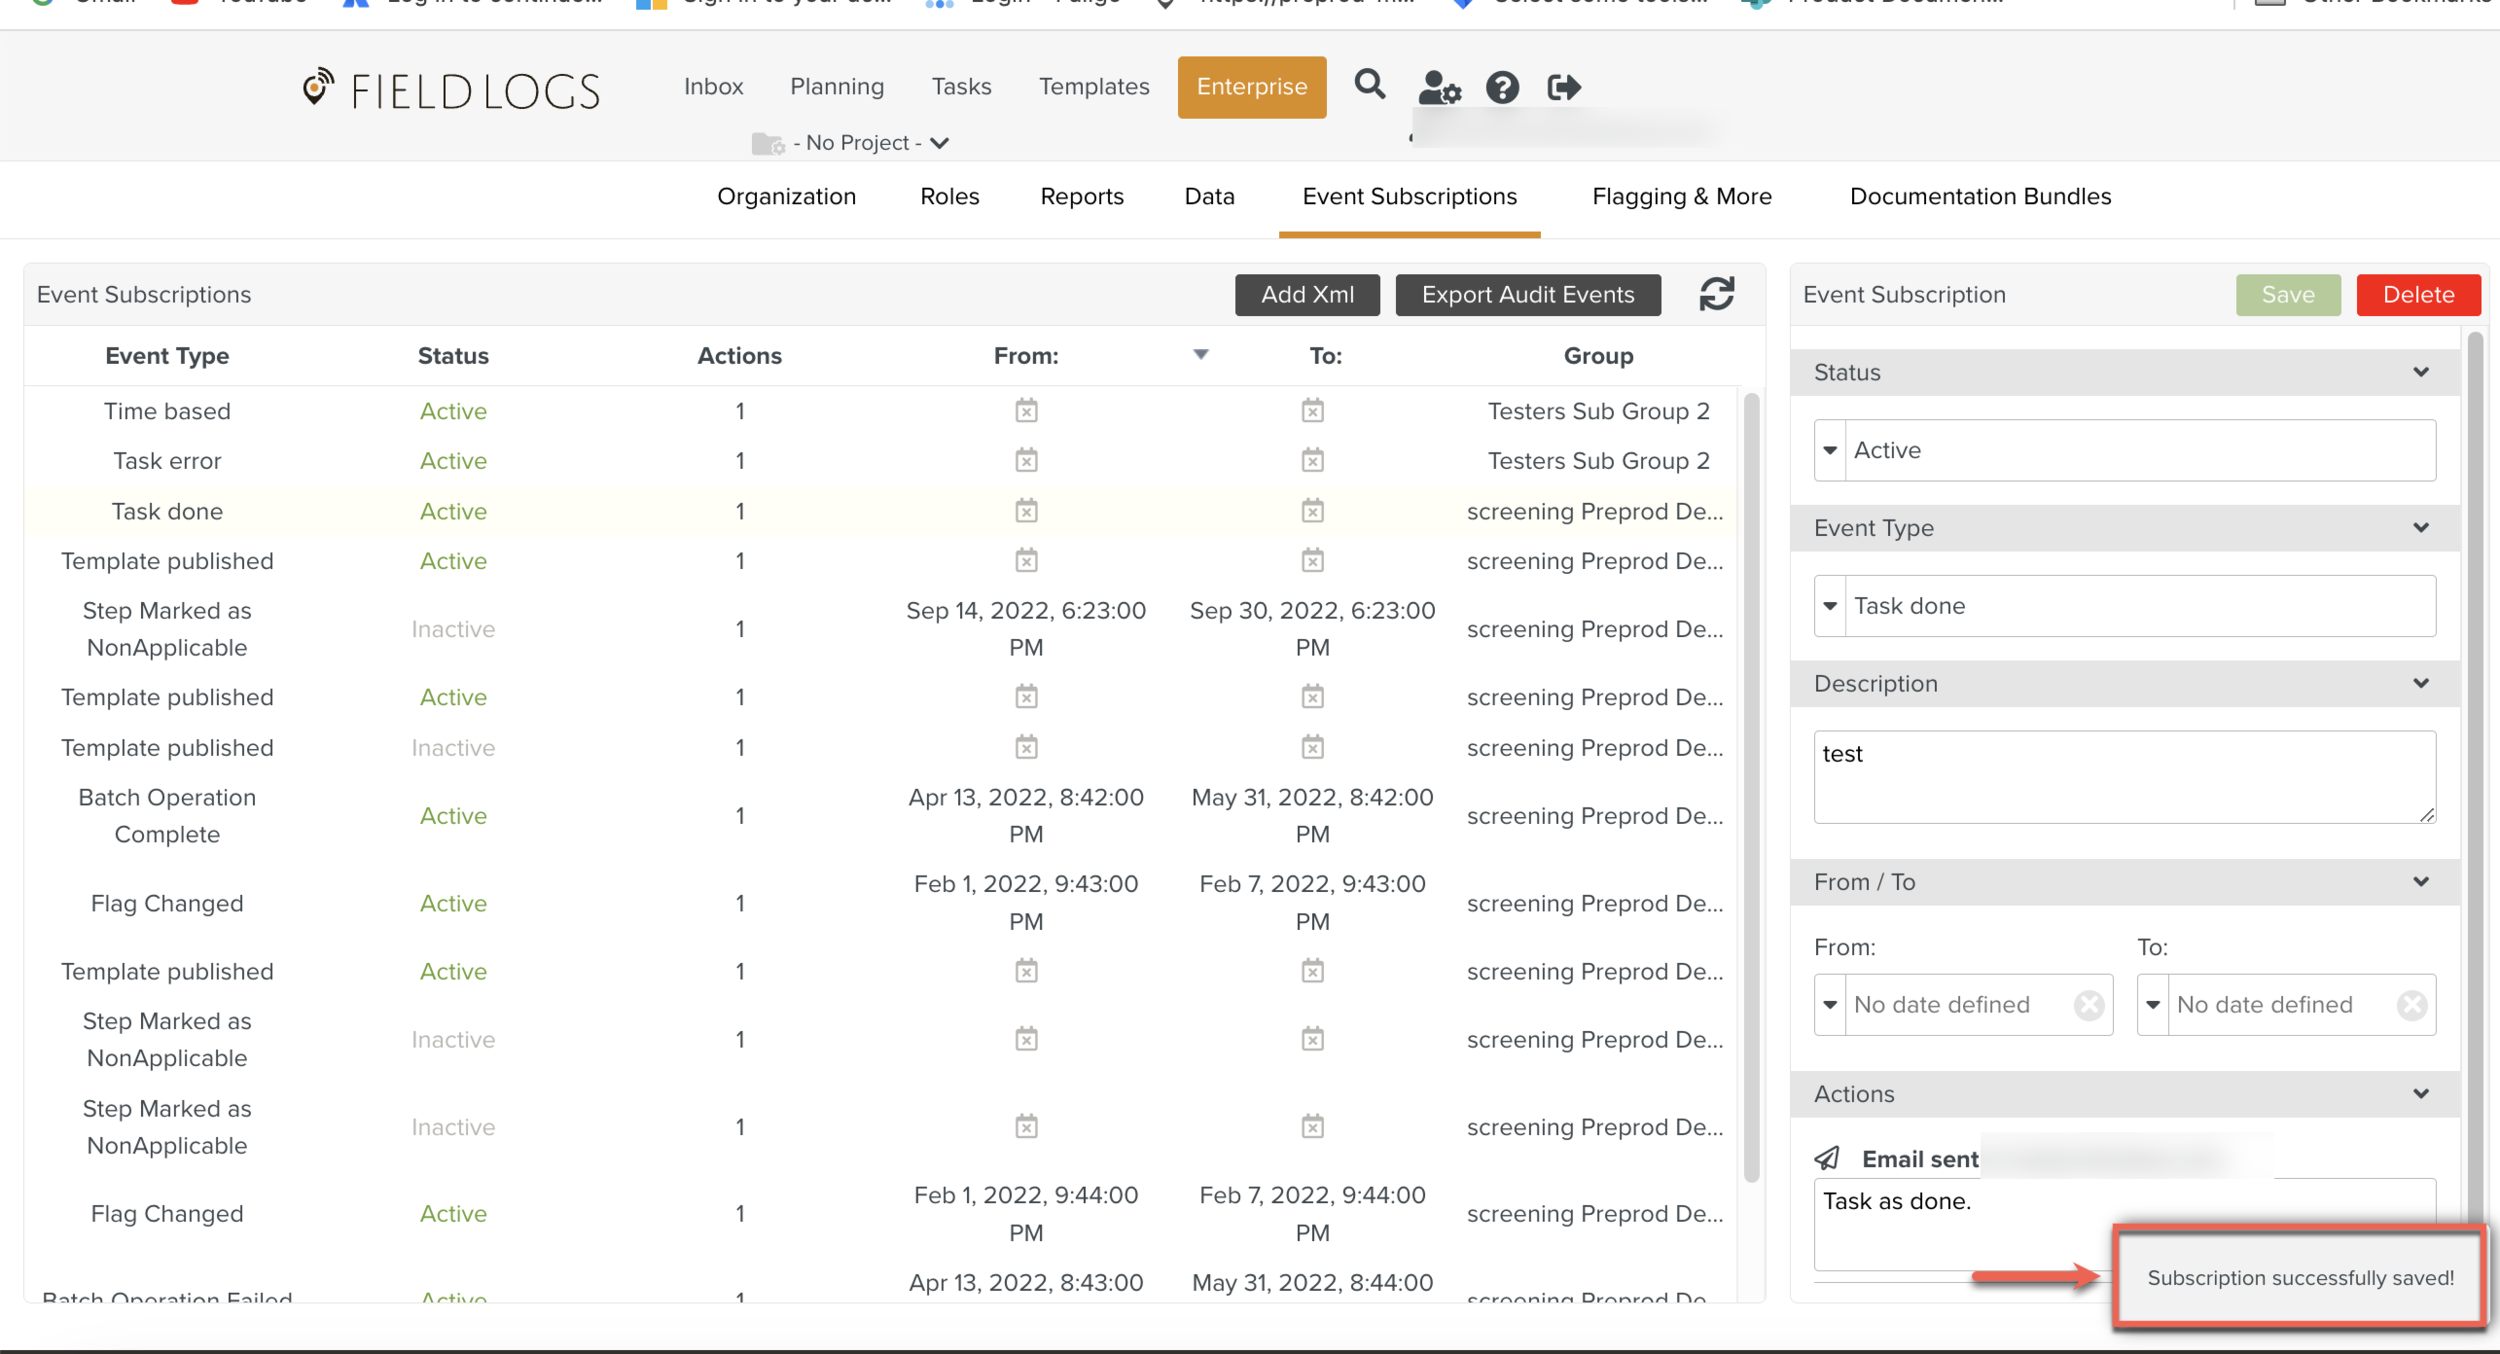
Task: Refresh the event subscriptions list
Action: [x=1717, y=294]
